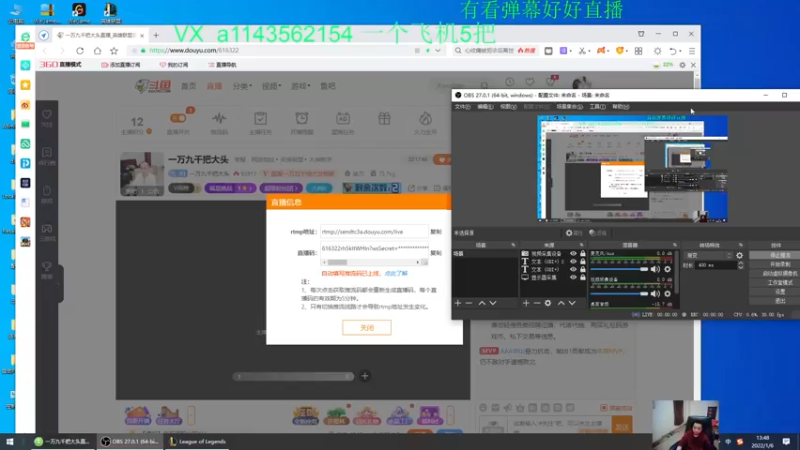
Task: Click 关闭 button in 直播信息 dialog
Action: (x=367, y=328)
